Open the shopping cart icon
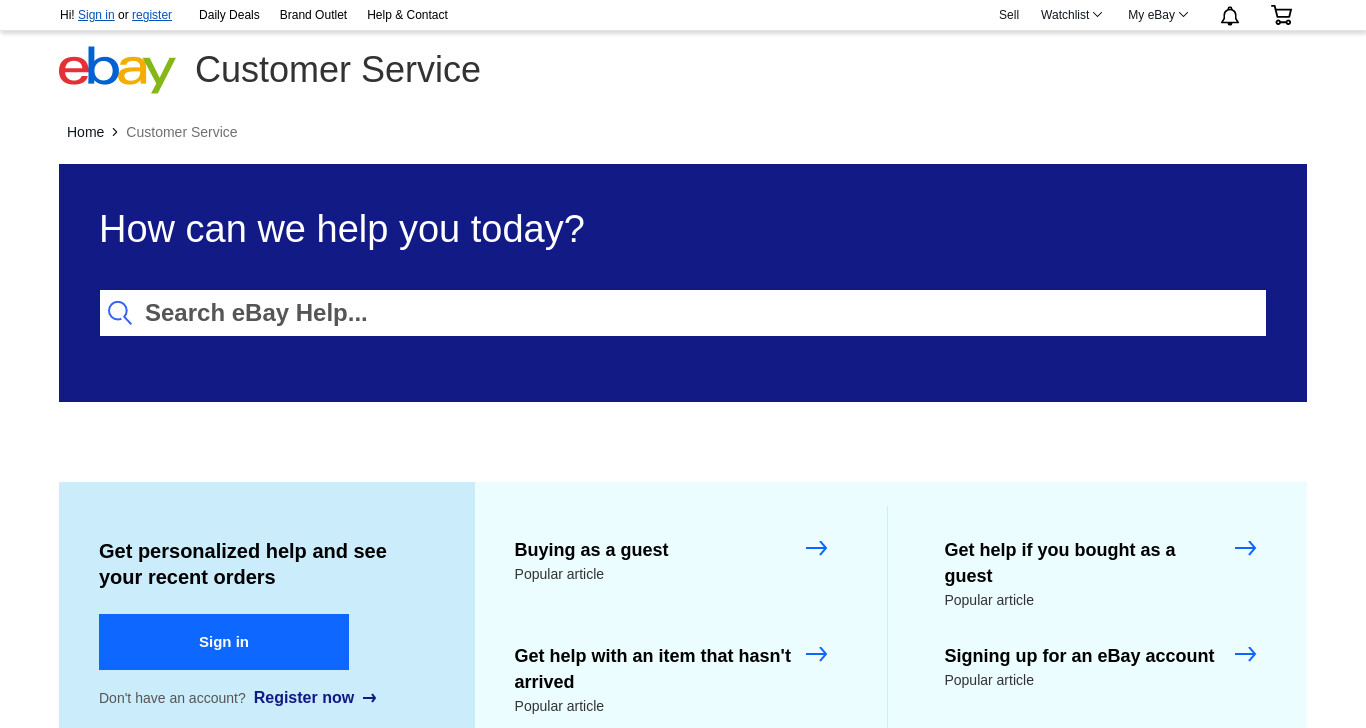Screen dimensions: 1366x728 [1281, 15]
